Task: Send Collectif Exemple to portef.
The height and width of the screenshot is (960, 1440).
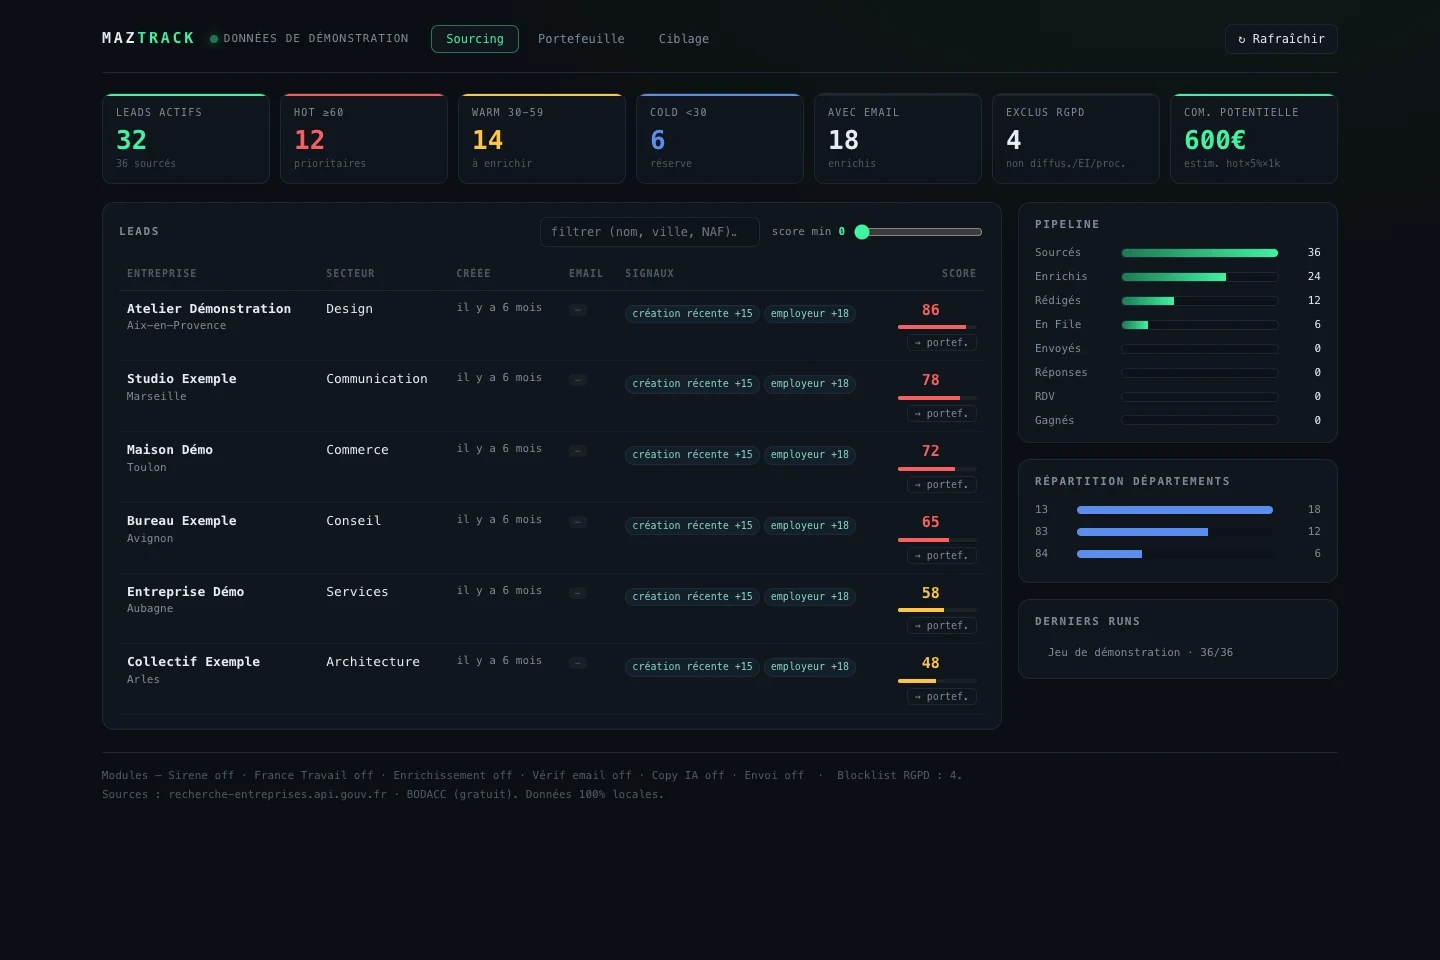Action: [942, 697]
